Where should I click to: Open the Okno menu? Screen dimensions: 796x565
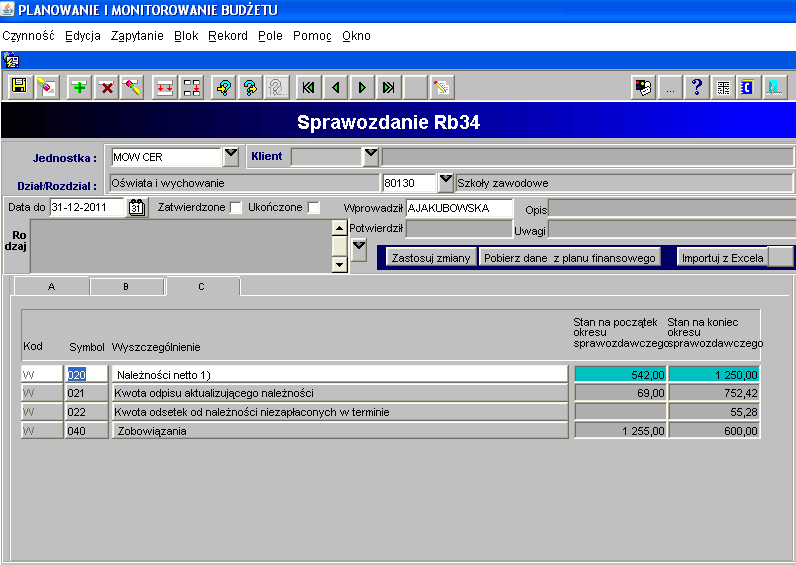click(356, 36)
